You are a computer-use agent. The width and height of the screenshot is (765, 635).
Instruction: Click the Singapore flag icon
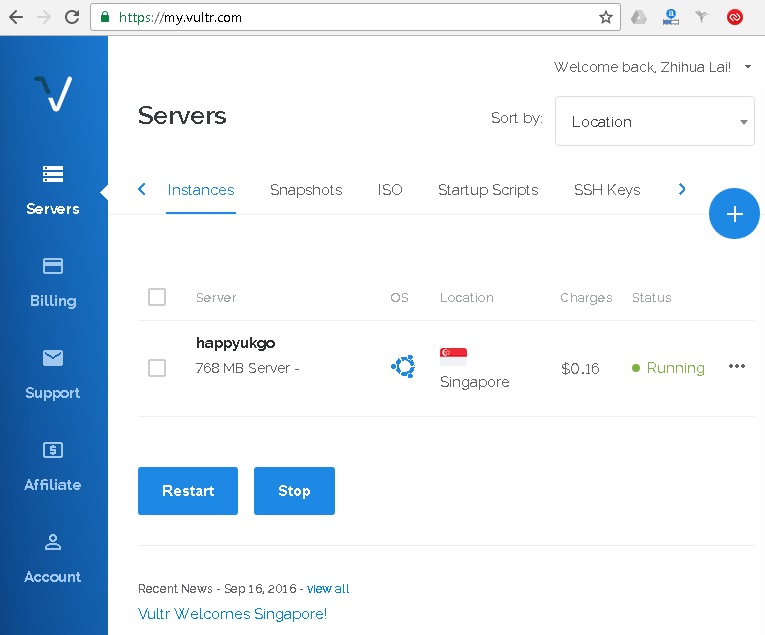[453, 357]
